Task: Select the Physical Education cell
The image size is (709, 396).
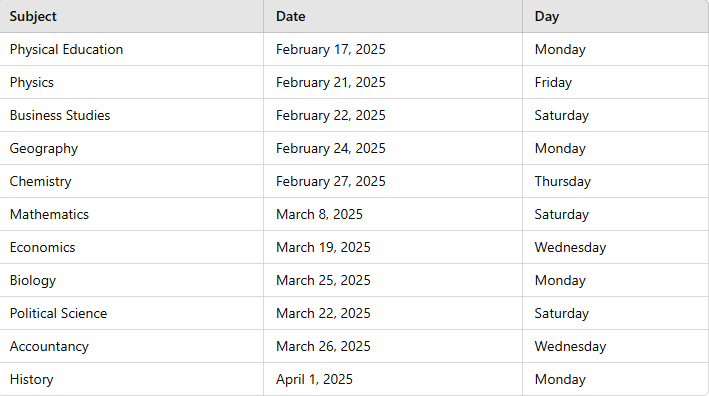Action: coord(132,49)
